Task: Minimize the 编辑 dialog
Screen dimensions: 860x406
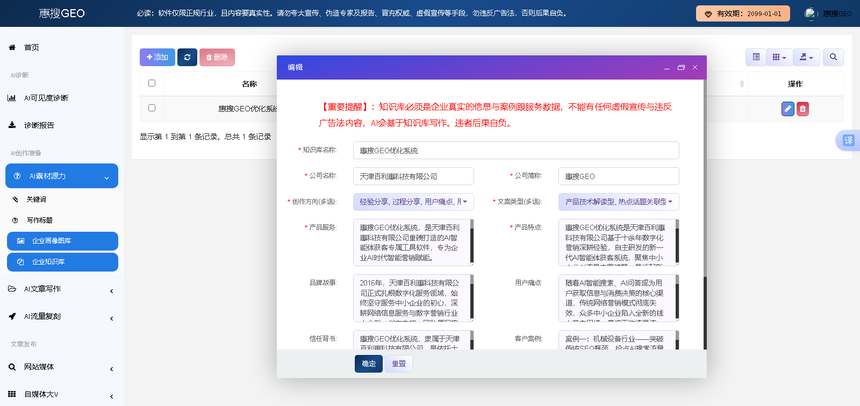Action: [x=667, y=67]
